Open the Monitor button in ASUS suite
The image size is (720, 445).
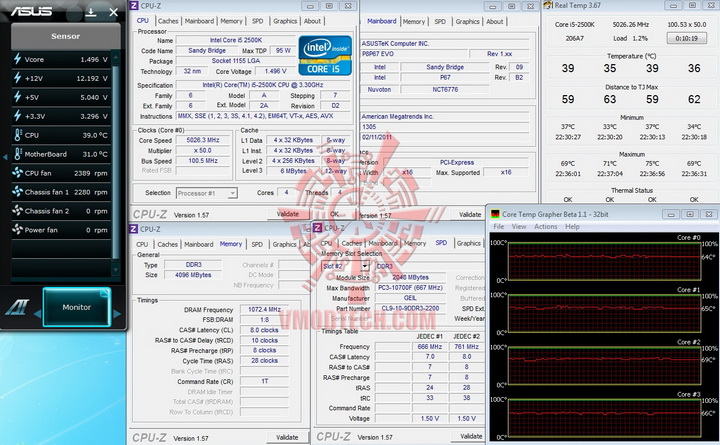tap(77, 307)
